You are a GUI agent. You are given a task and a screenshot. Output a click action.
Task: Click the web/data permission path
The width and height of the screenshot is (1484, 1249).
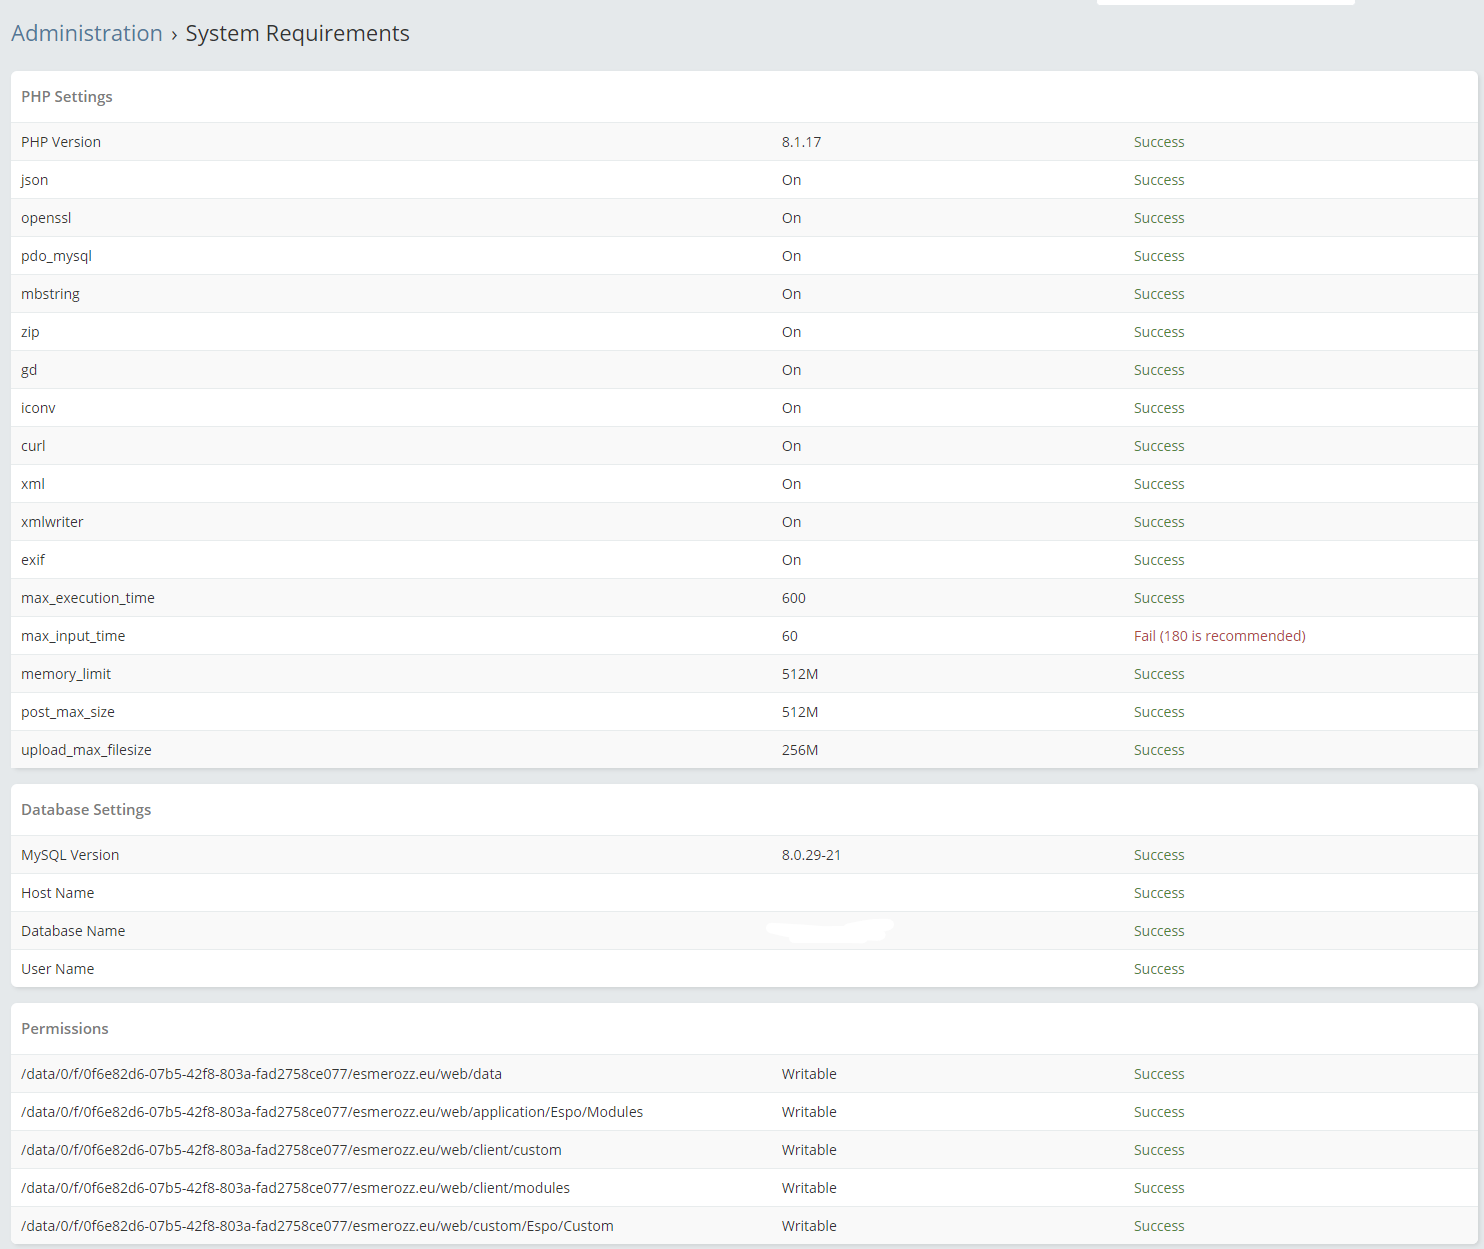[261, 1074]
